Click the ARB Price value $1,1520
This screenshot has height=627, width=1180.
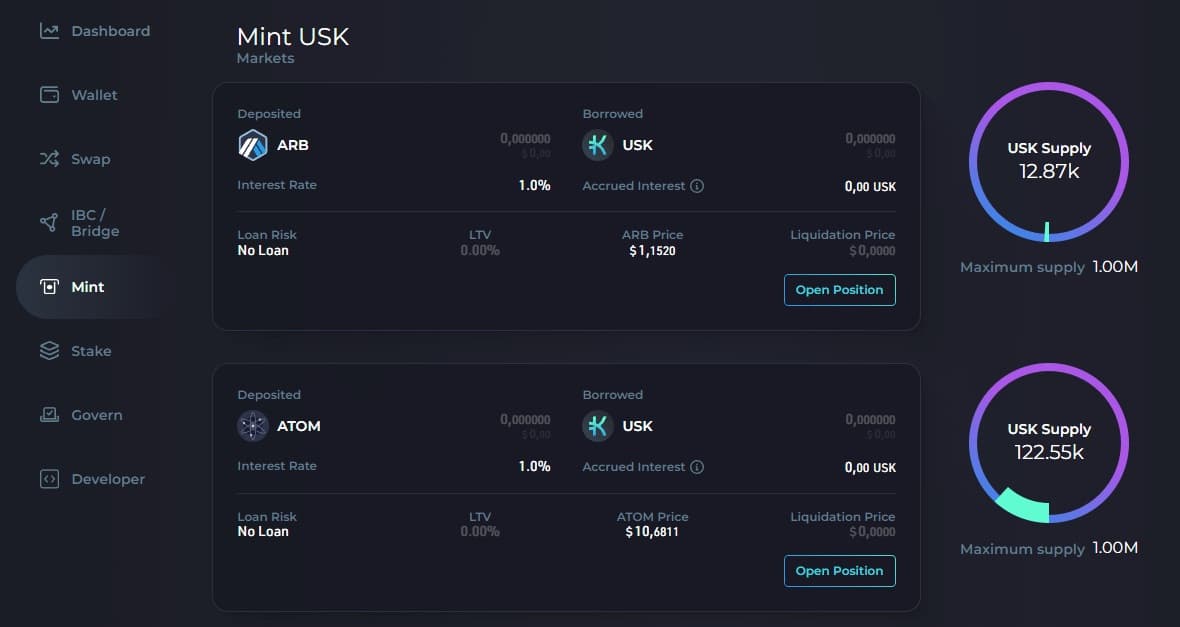[652, 251]
